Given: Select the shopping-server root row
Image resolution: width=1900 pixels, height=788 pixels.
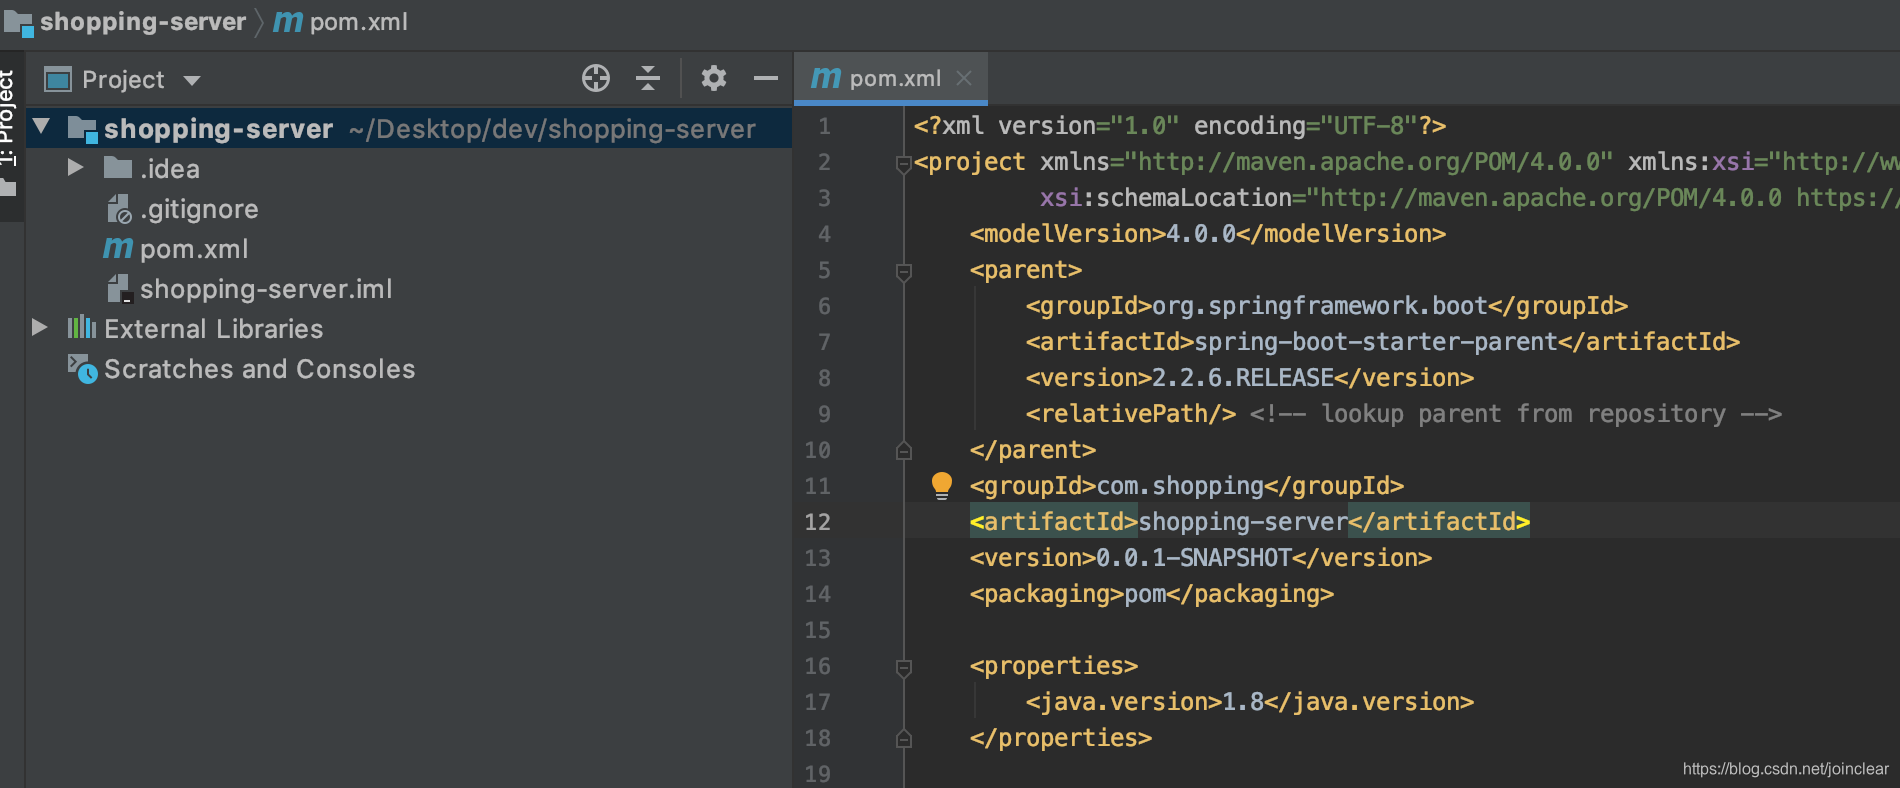Looking at the screenshot, I should tap(409, 129).
